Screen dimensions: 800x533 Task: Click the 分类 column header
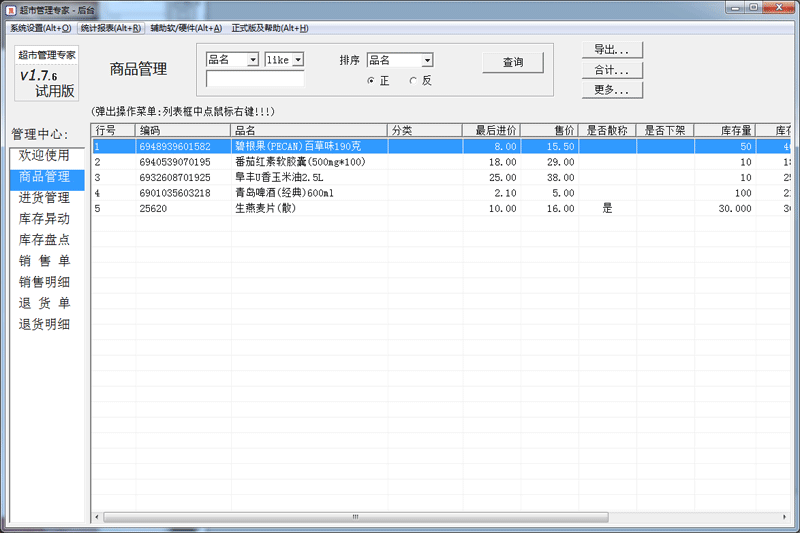[x=424, y=131]
